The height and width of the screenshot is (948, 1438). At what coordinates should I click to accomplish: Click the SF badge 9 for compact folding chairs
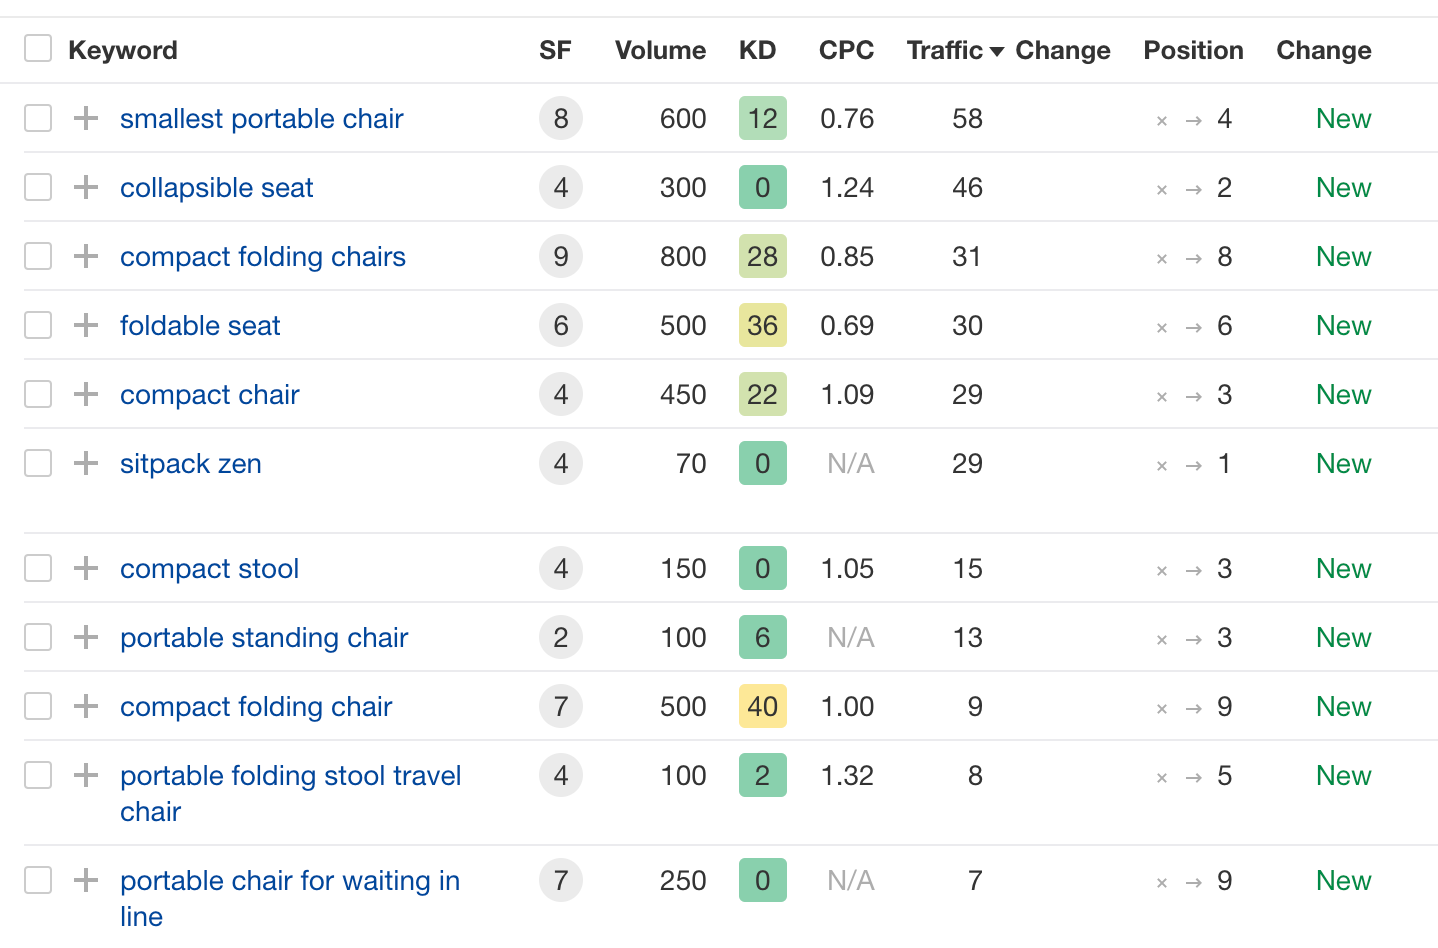point(560,257)
